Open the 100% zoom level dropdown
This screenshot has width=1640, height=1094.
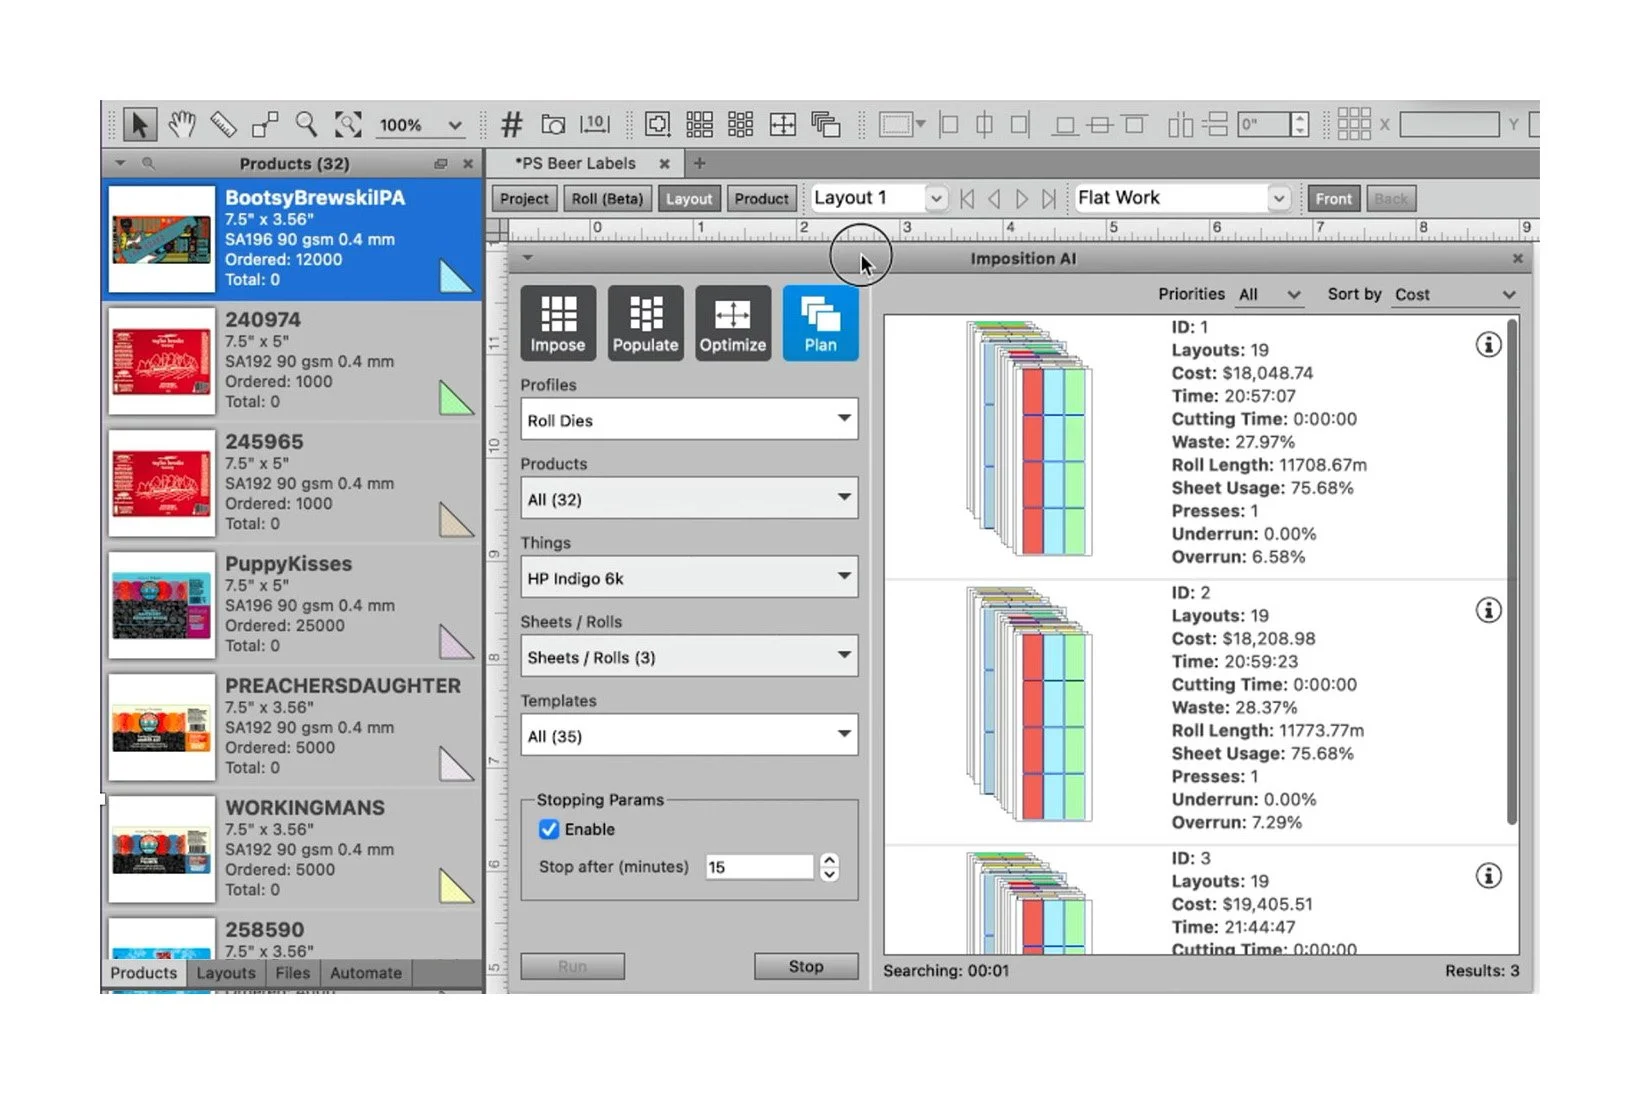tap(420, 125)
